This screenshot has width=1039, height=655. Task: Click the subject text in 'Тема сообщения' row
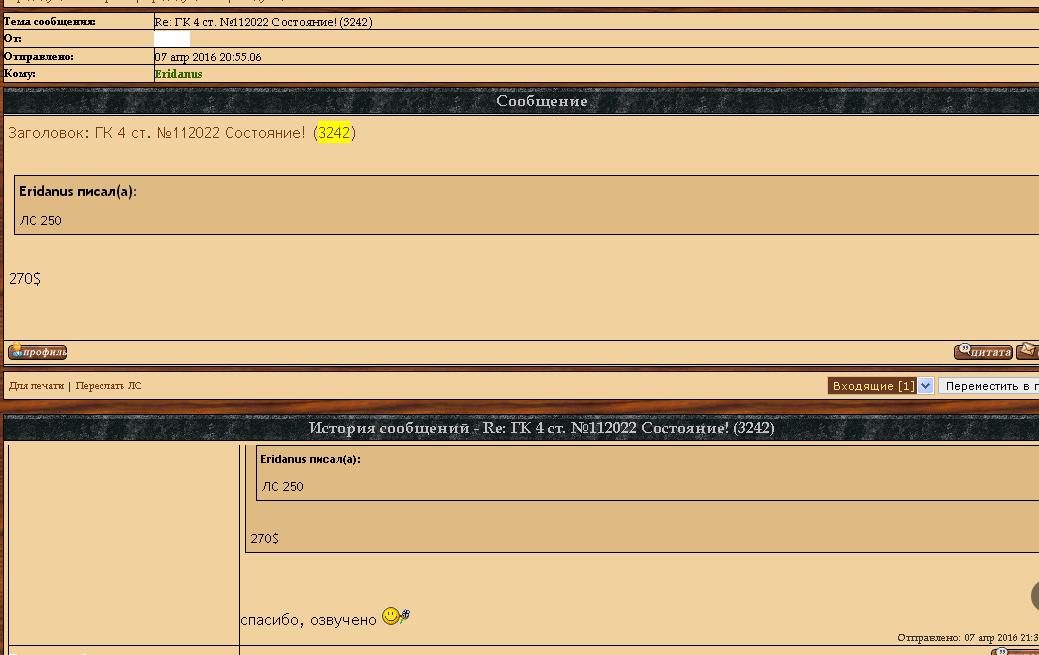tap(263, 22)
